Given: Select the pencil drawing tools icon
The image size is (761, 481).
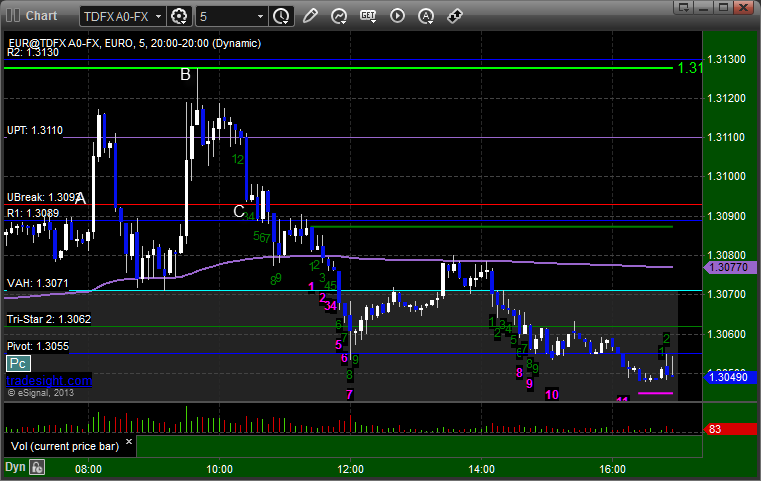Looking at the screenshot, I should point(310,16).
